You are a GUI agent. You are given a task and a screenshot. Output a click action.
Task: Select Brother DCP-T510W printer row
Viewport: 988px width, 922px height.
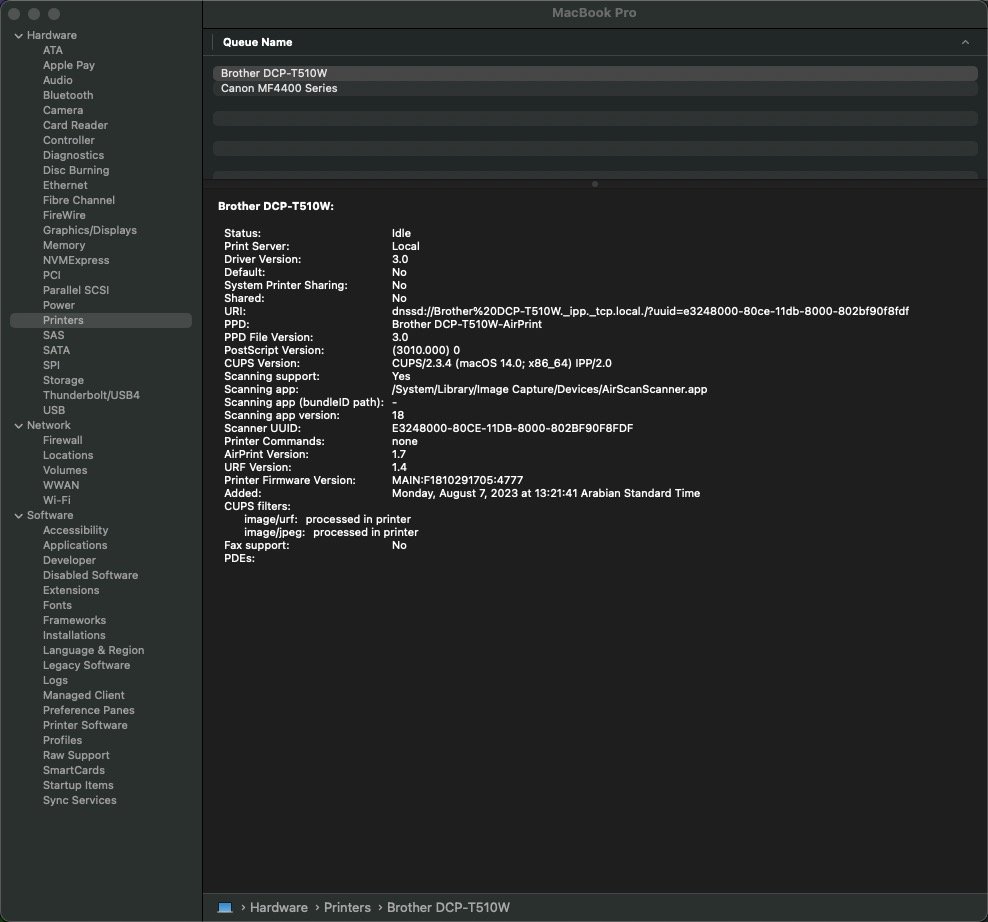pyautogui.click(x=595, y=73)
